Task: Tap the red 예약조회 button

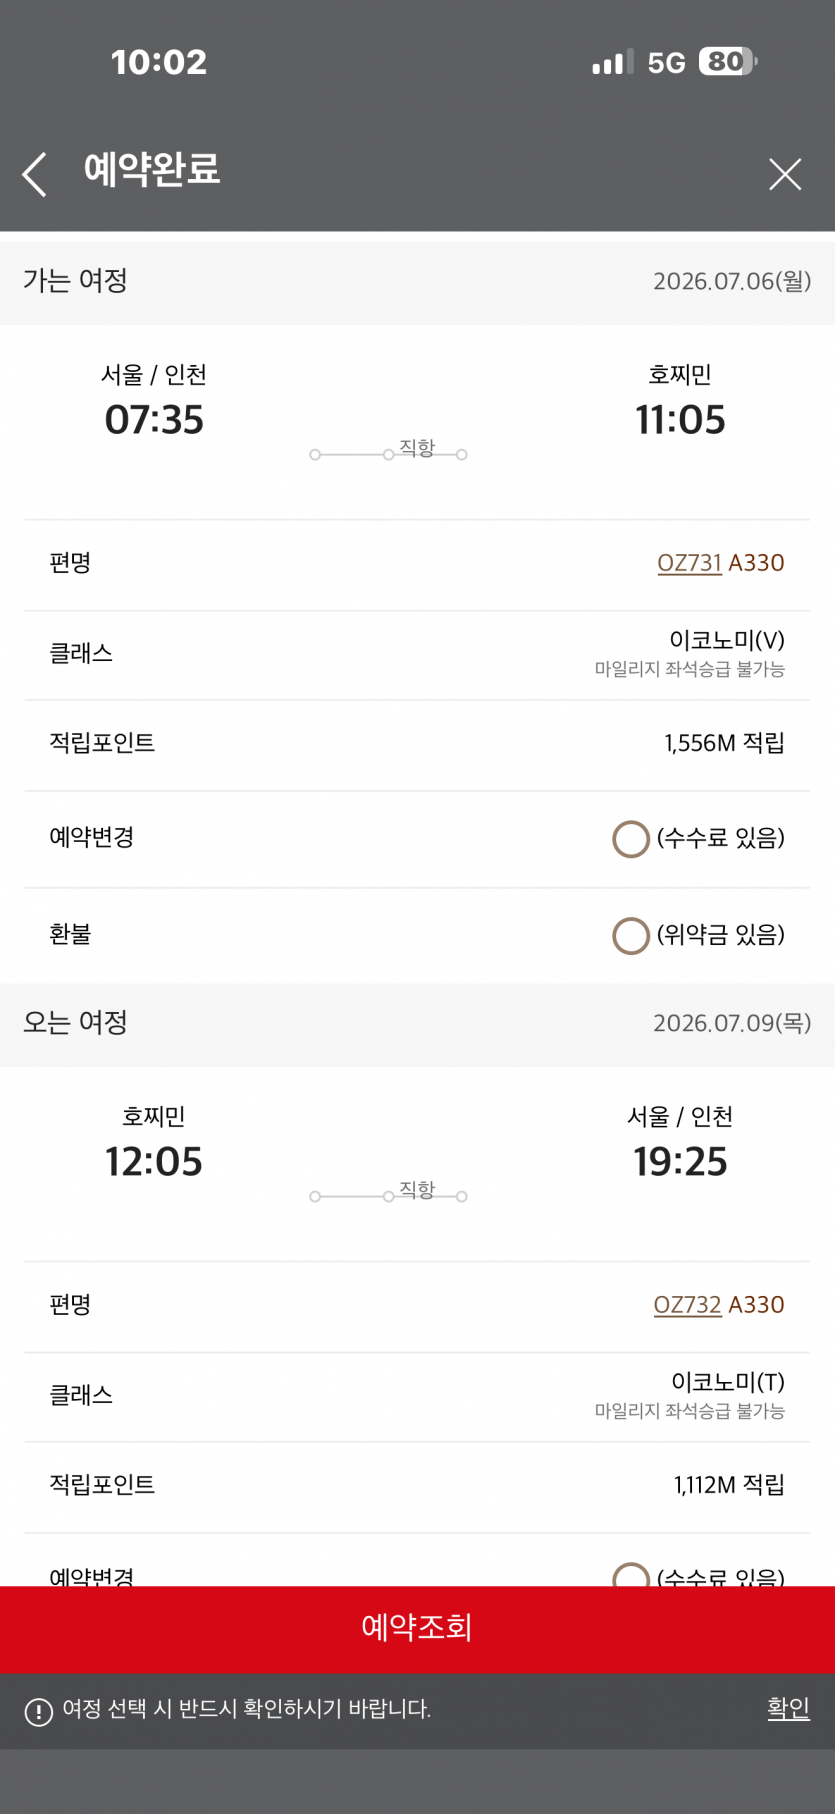Action: (x=417, y=1628)
